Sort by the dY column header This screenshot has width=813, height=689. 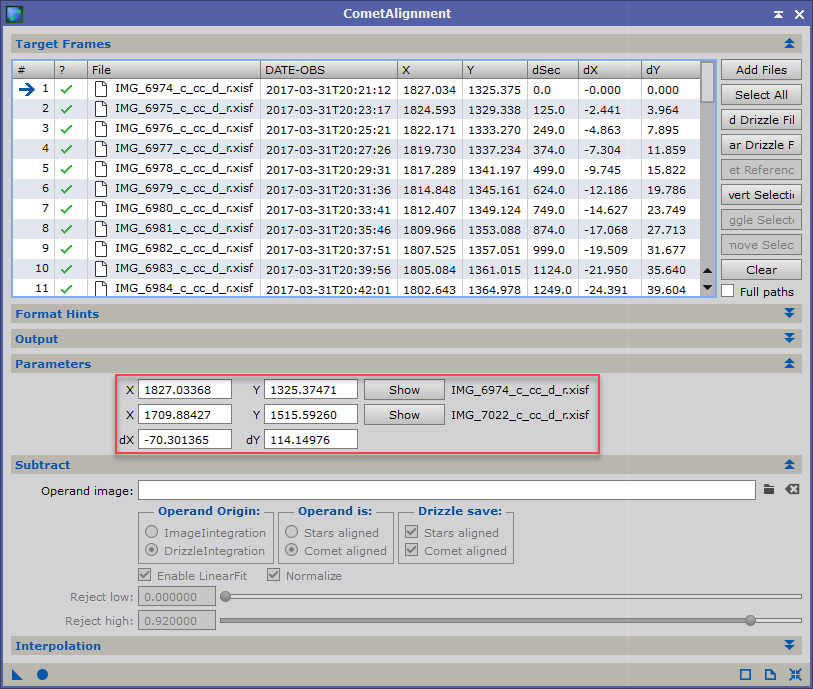tap(670, 70)
